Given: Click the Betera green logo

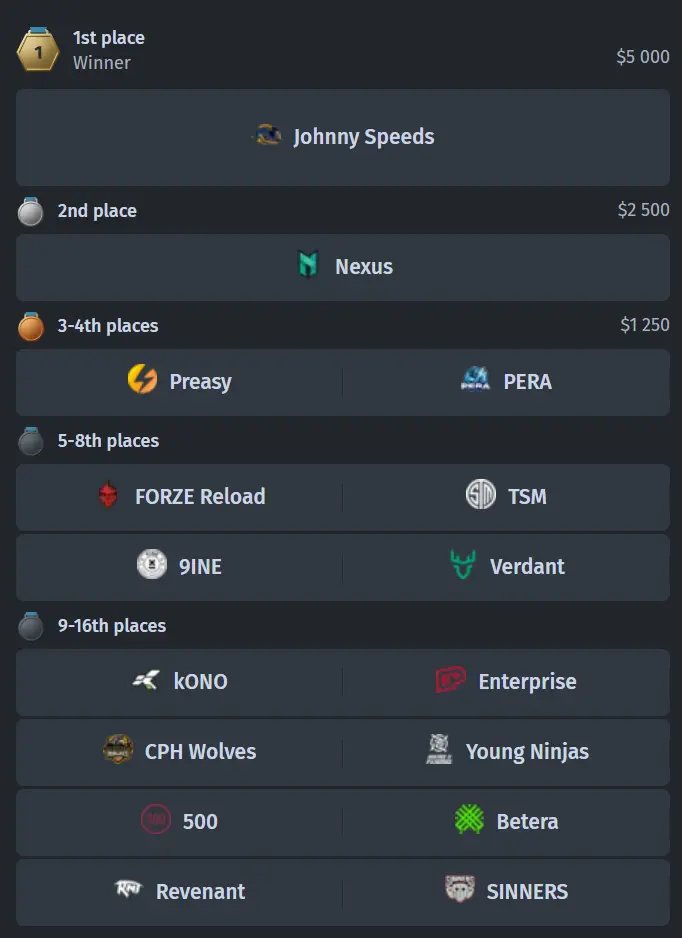Looking at the screenshot, I should (469, 820).
